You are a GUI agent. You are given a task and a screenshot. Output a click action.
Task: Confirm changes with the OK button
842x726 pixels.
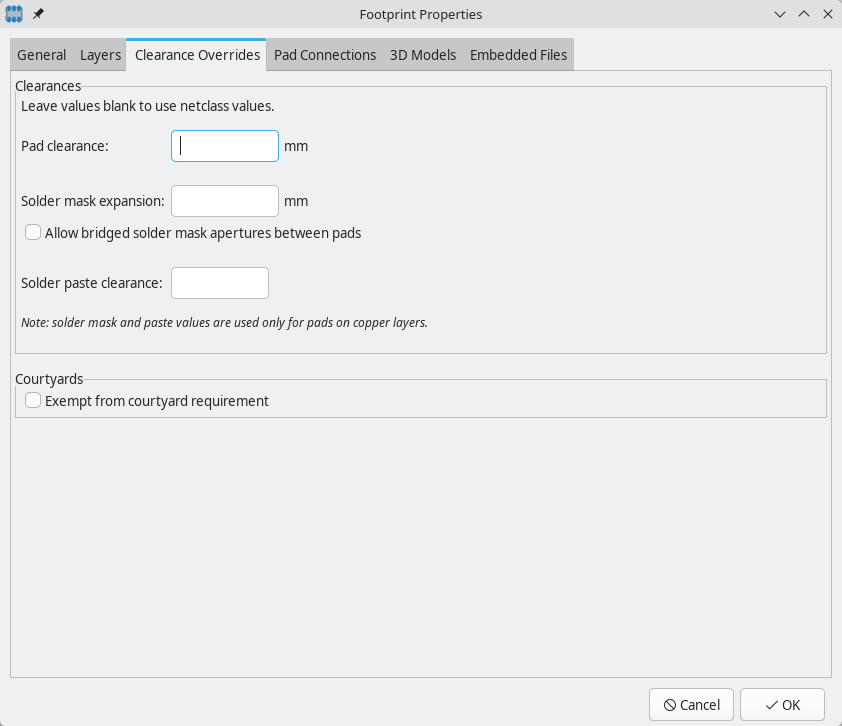(782, 704)
